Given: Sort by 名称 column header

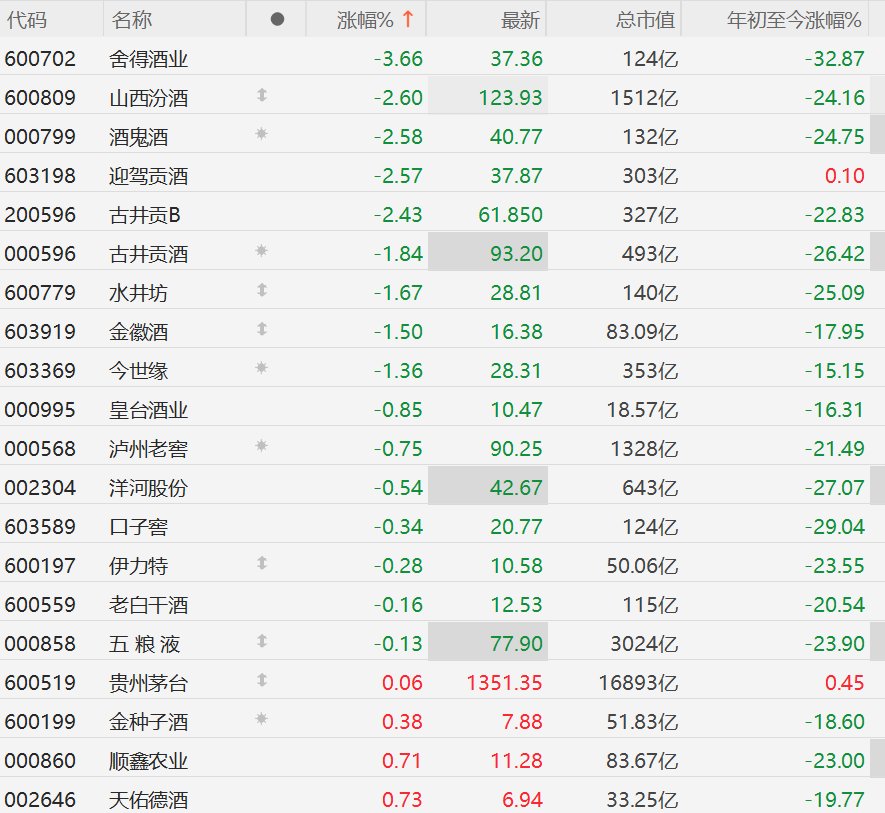Looking at the screenshot, I should click(x=132, y=20).
